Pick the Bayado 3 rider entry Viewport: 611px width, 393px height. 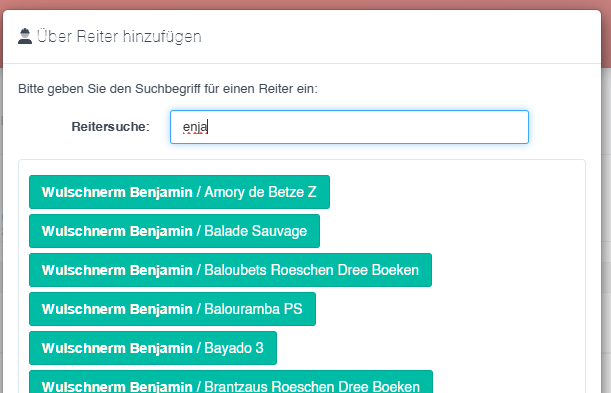tap(153, 348)
